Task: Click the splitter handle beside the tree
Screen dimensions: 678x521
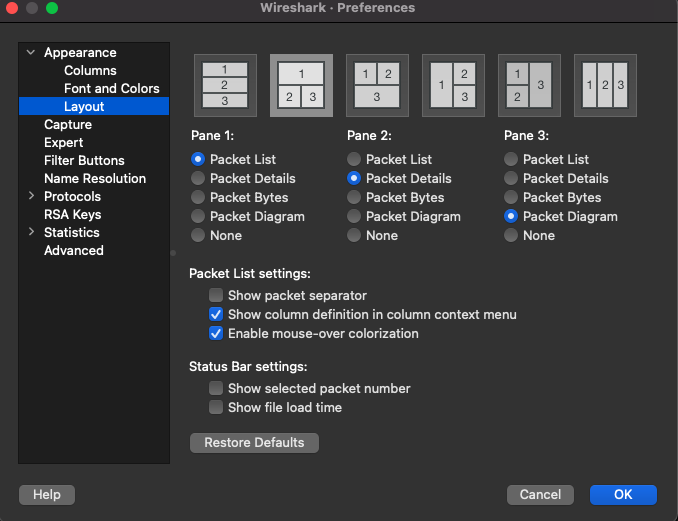Action: tap(173, 253)
